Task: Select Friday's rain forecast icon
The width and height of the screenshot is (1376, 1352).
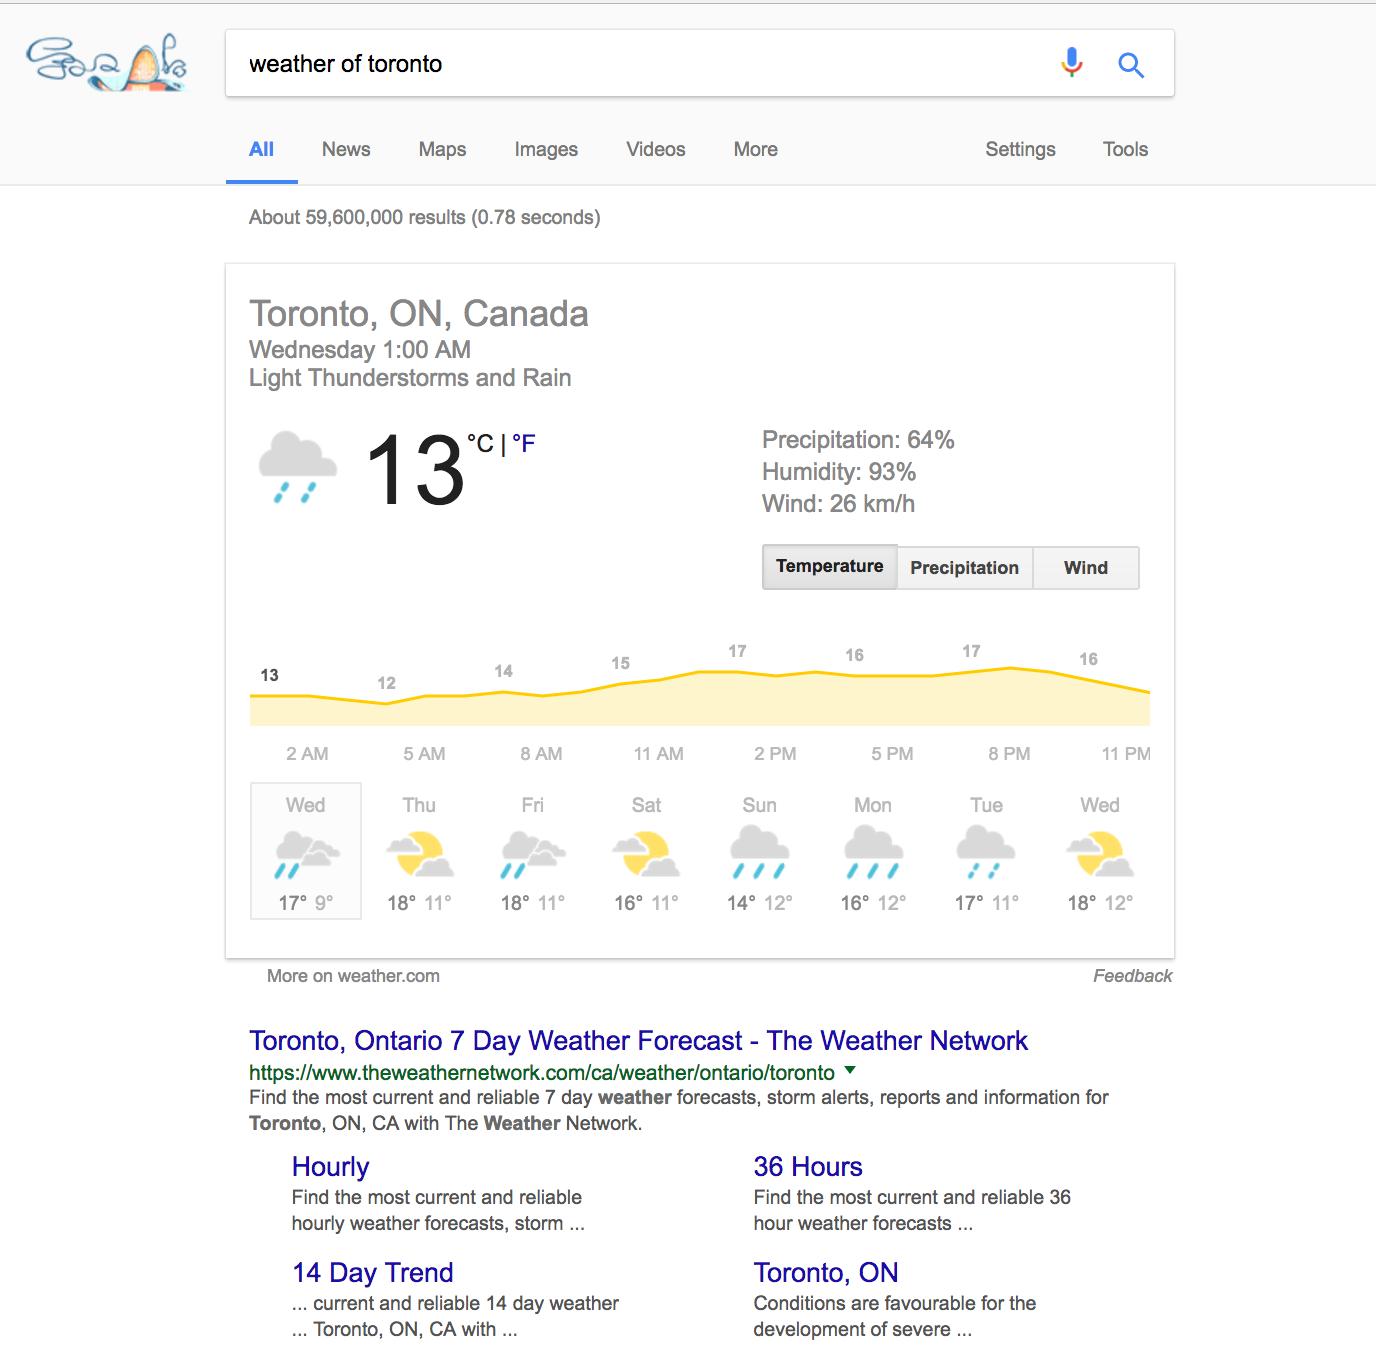Action: pos(532,854)
